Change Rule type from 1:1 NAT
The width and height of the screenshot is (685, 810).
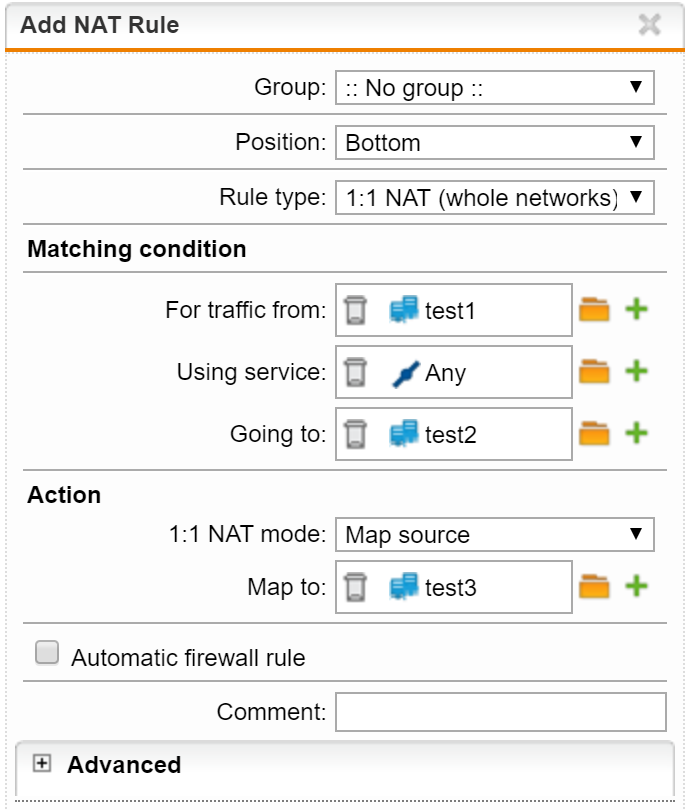click(494, 197)
